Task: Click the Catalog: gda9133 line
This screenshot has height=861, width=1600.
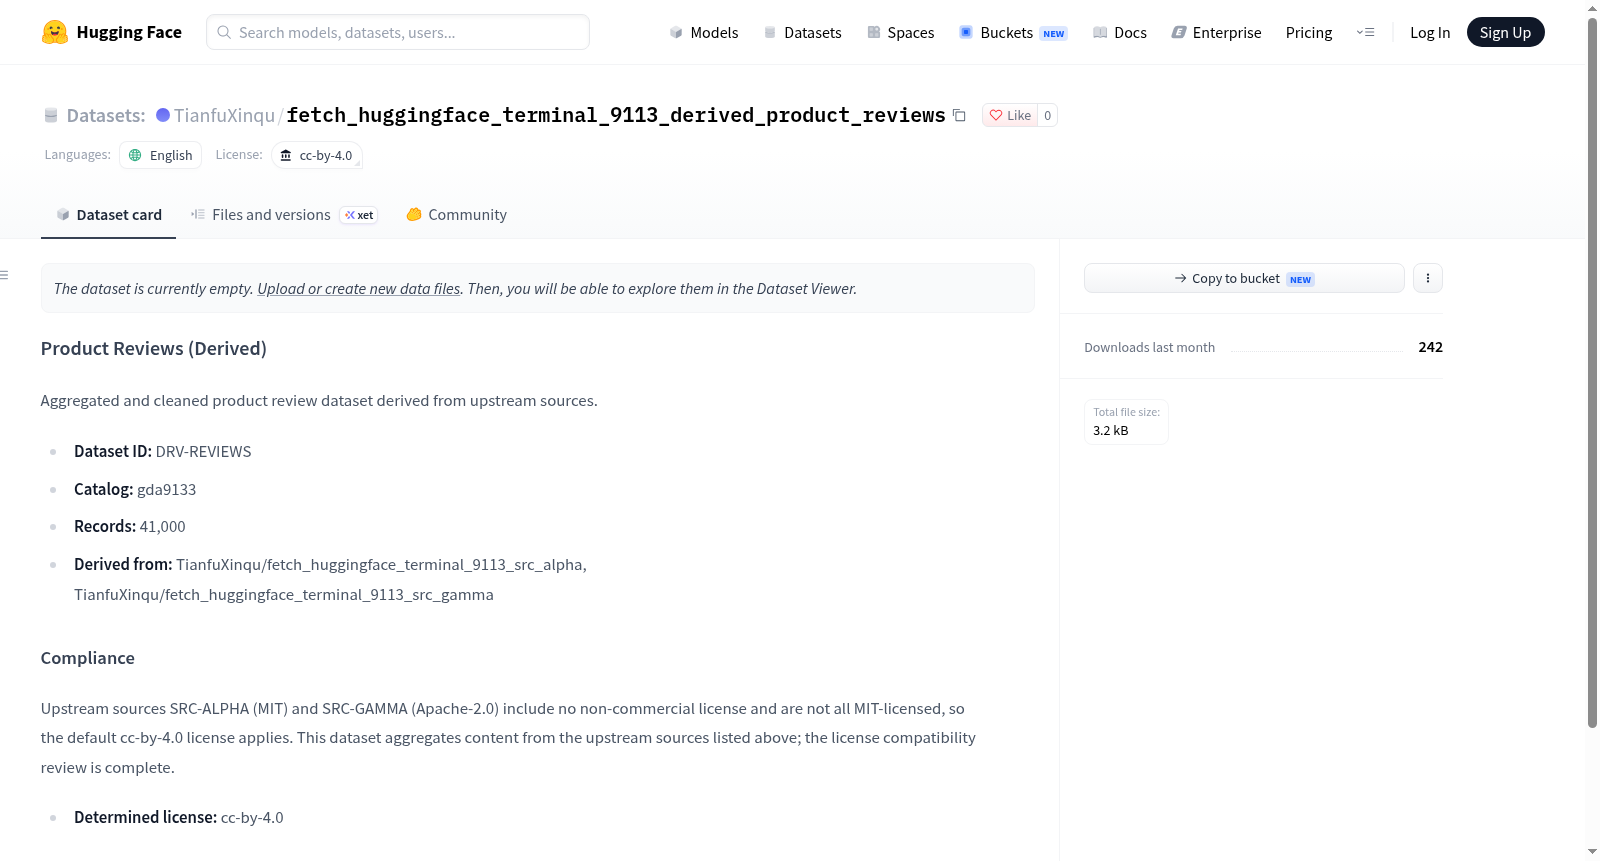Action: tap(135, 489)
